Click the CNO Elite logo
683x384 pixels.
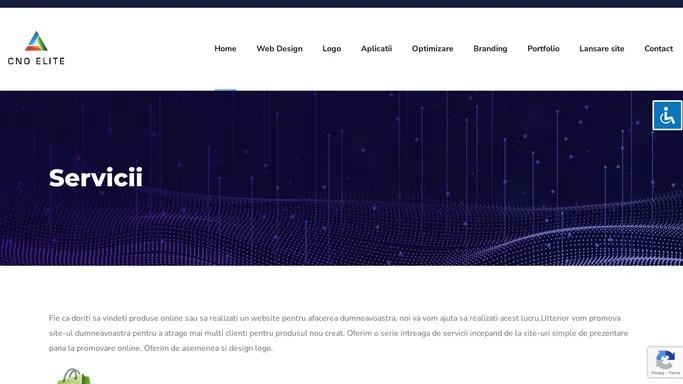coord(36,48)
